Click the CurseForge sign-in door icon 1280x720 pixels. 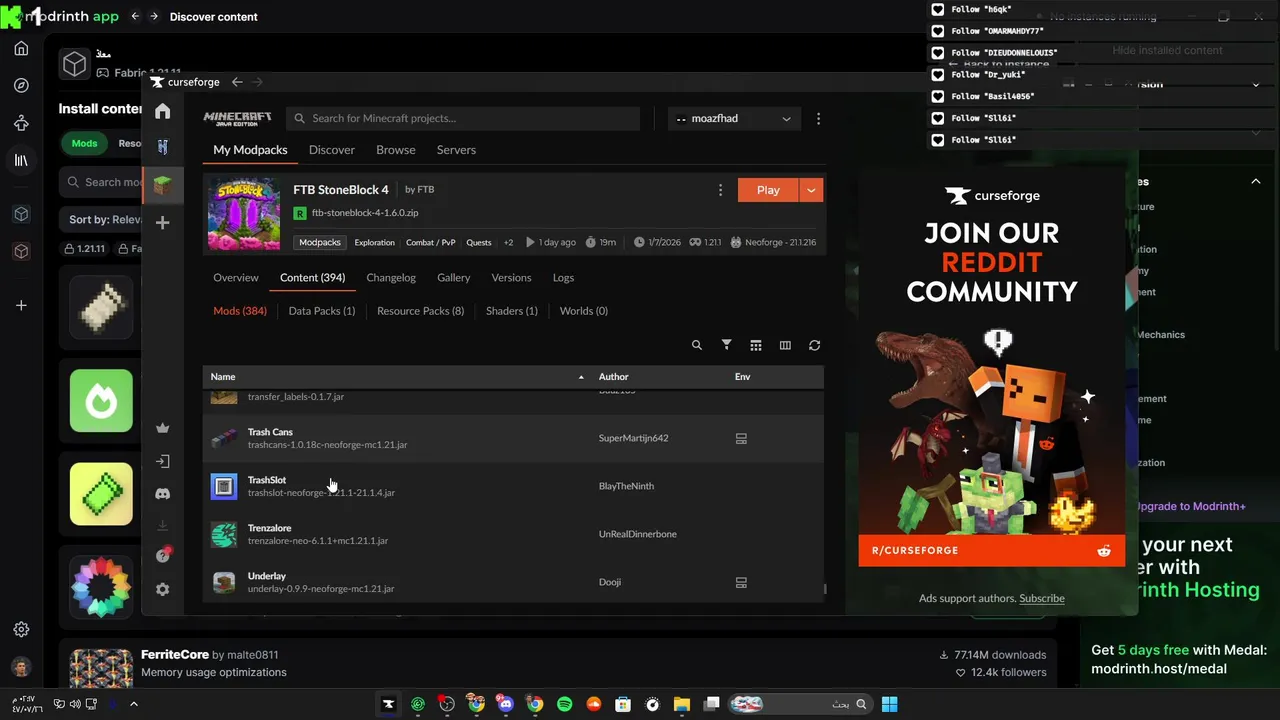163,461
